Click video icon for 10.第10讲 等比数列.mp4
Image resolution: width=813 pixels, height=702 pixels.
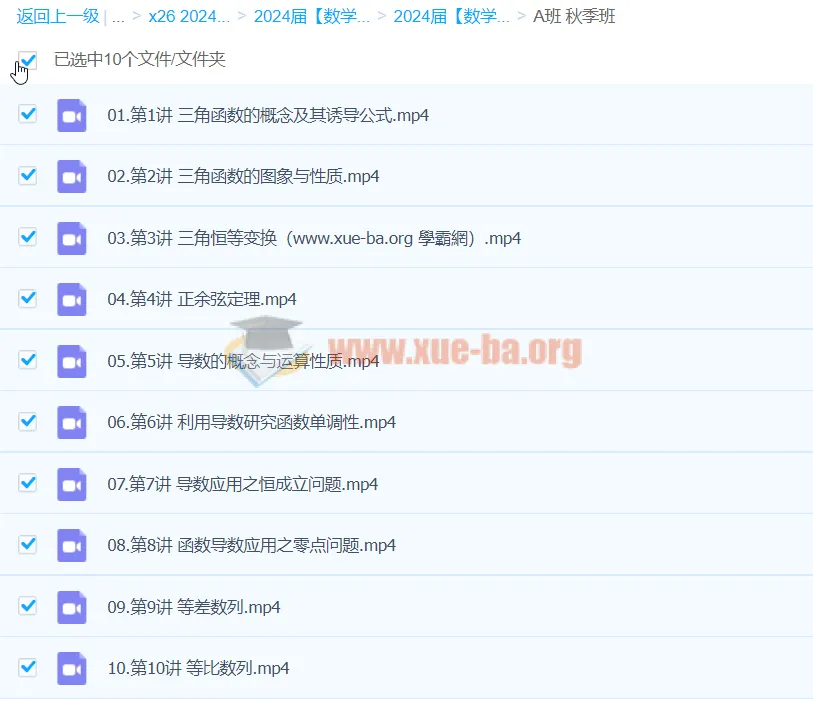point(72,668)
